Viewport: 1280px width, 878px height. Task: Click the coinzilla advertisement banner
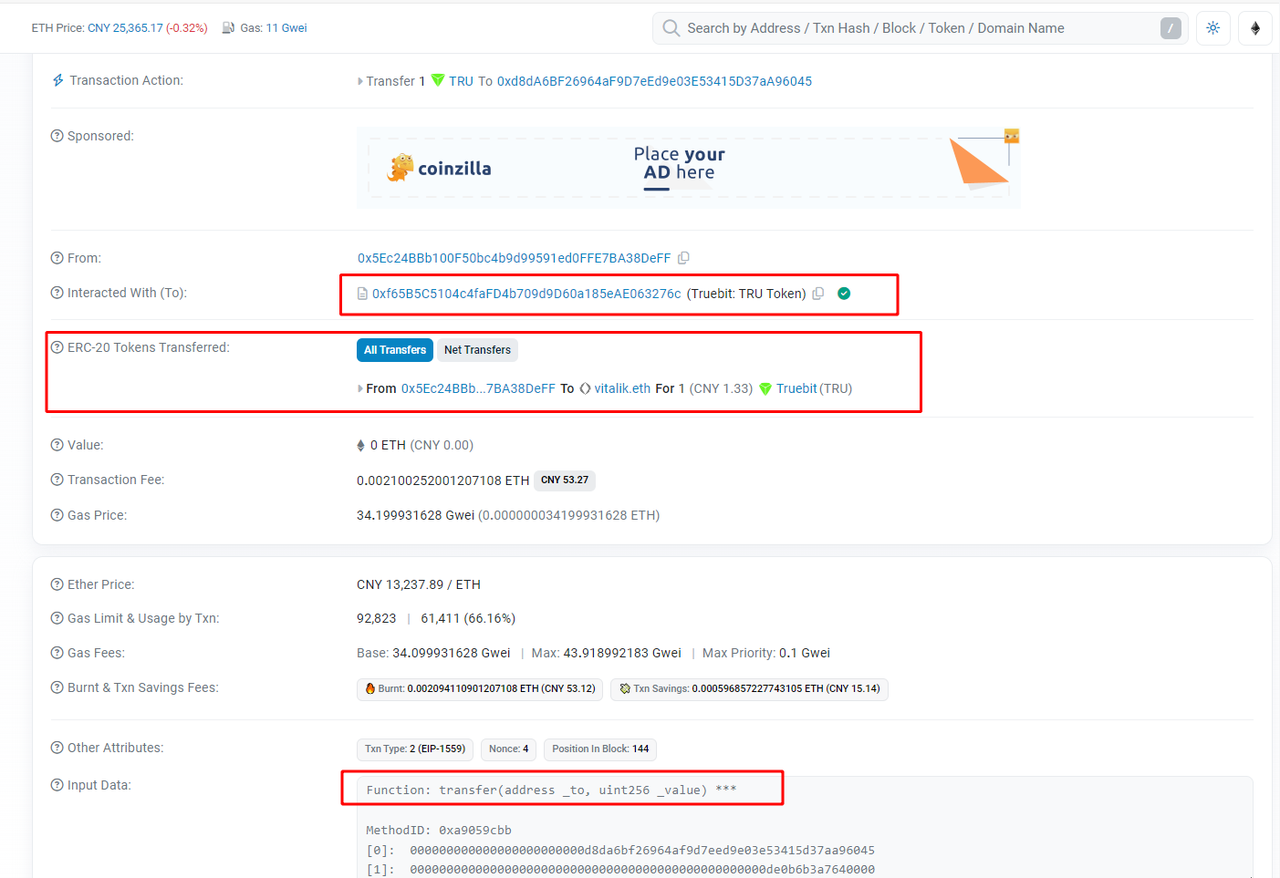coord(688,168)
